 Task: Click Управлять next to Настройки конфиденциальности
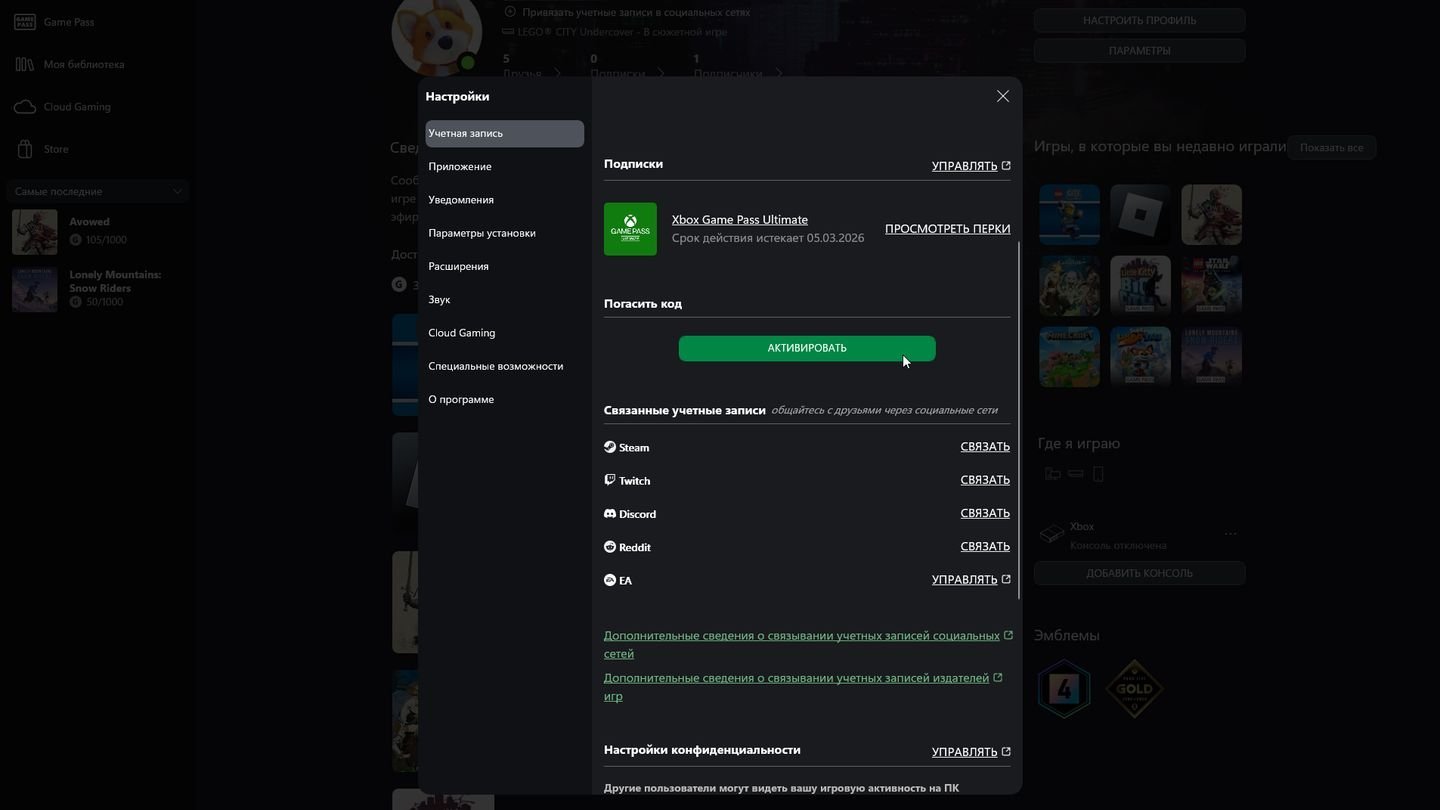point(971,752)
